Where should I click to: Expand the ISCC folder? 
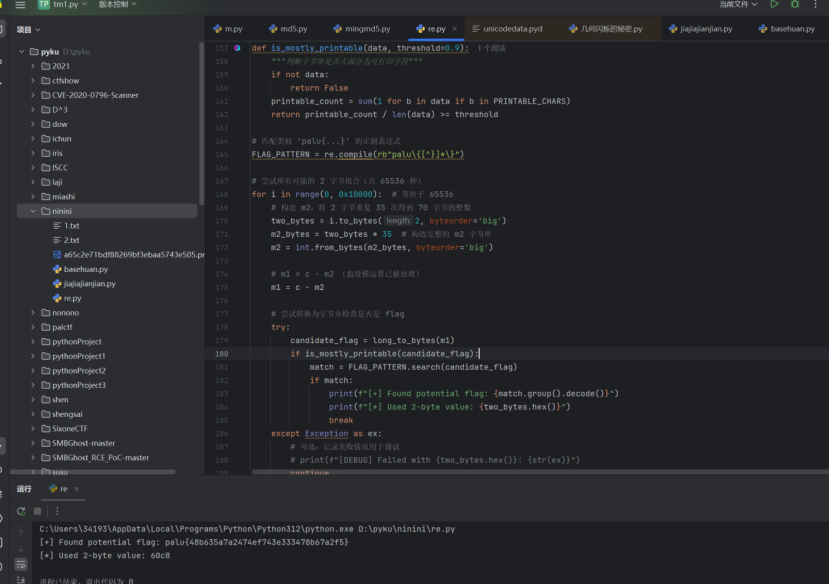[33, 168]
